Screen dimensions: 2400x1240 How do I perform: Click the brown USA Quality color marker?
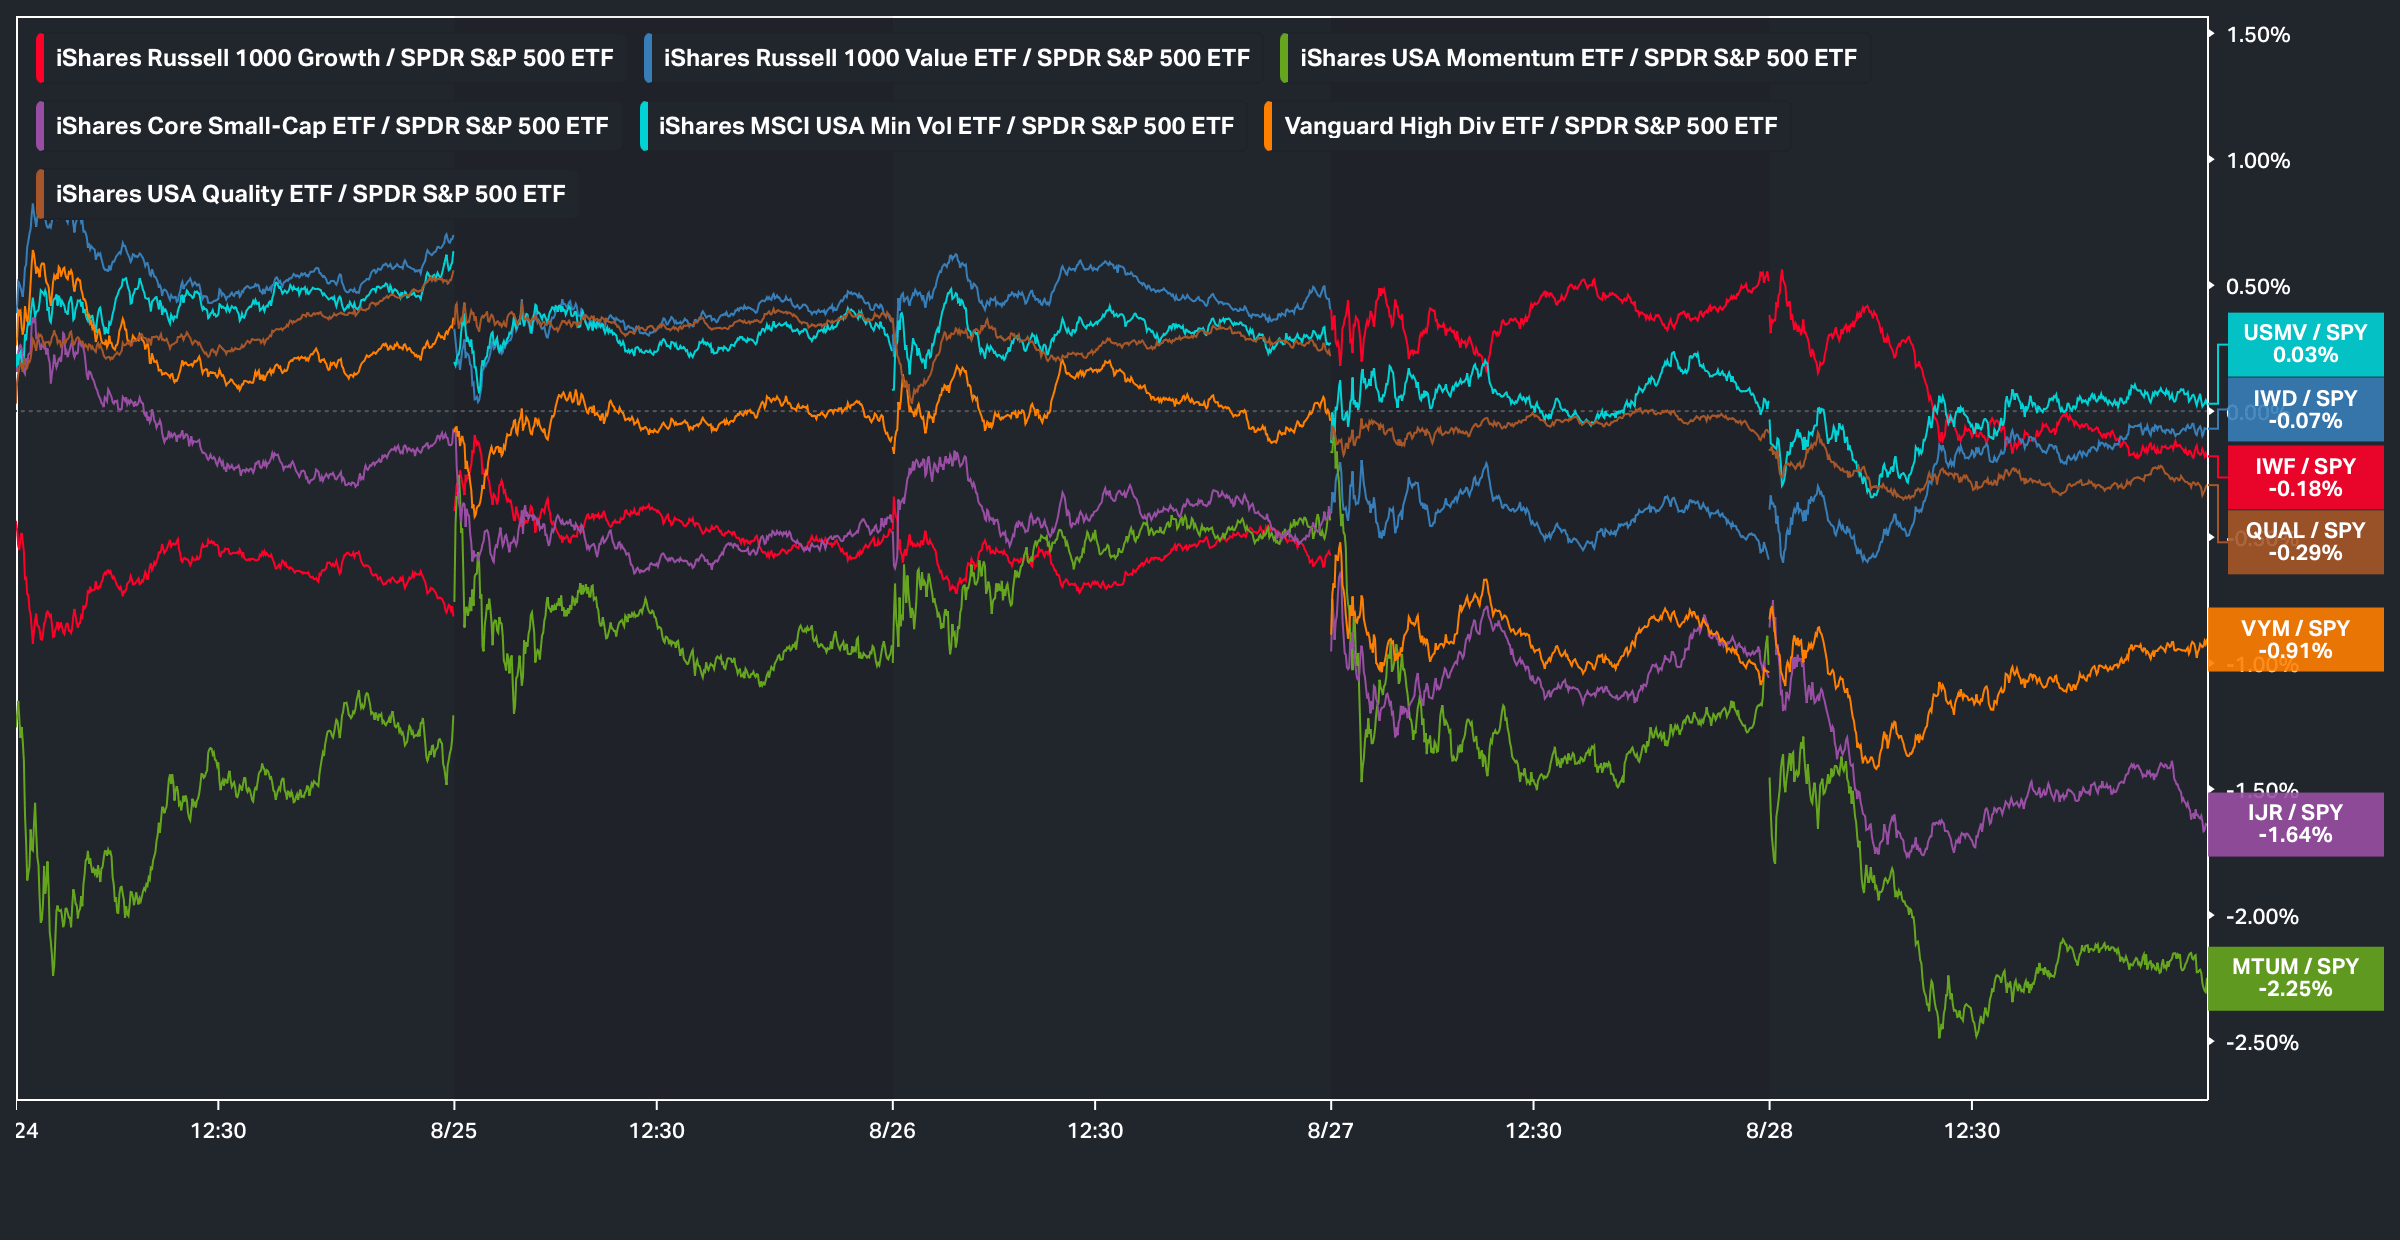point(40,194)
